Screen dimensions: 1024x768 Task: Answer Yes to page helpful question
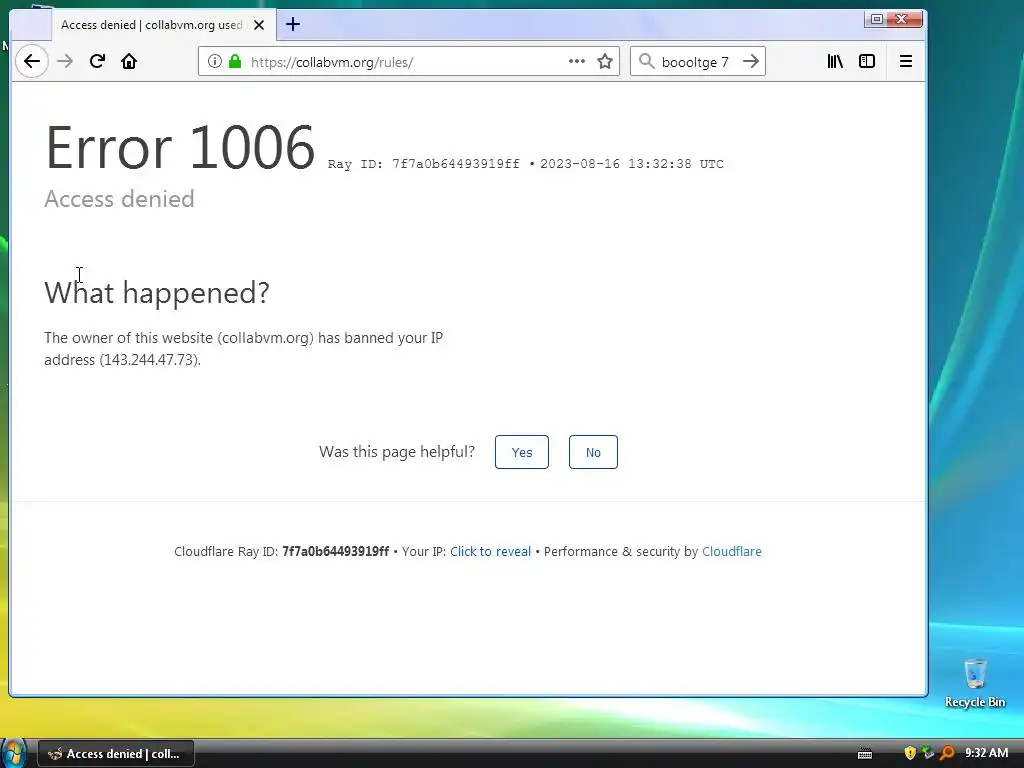click(522, 452)
